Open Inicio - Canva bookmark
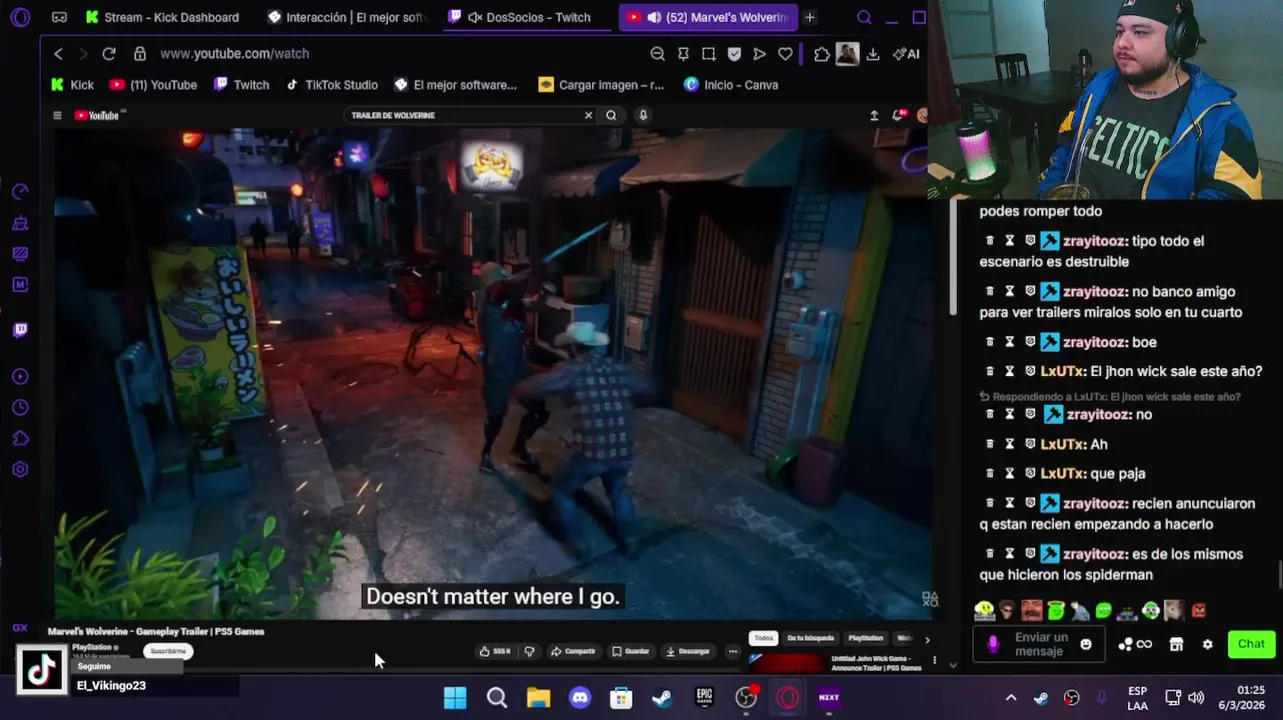This screenshot has height=720, width=1283. (x=731, y=85)
